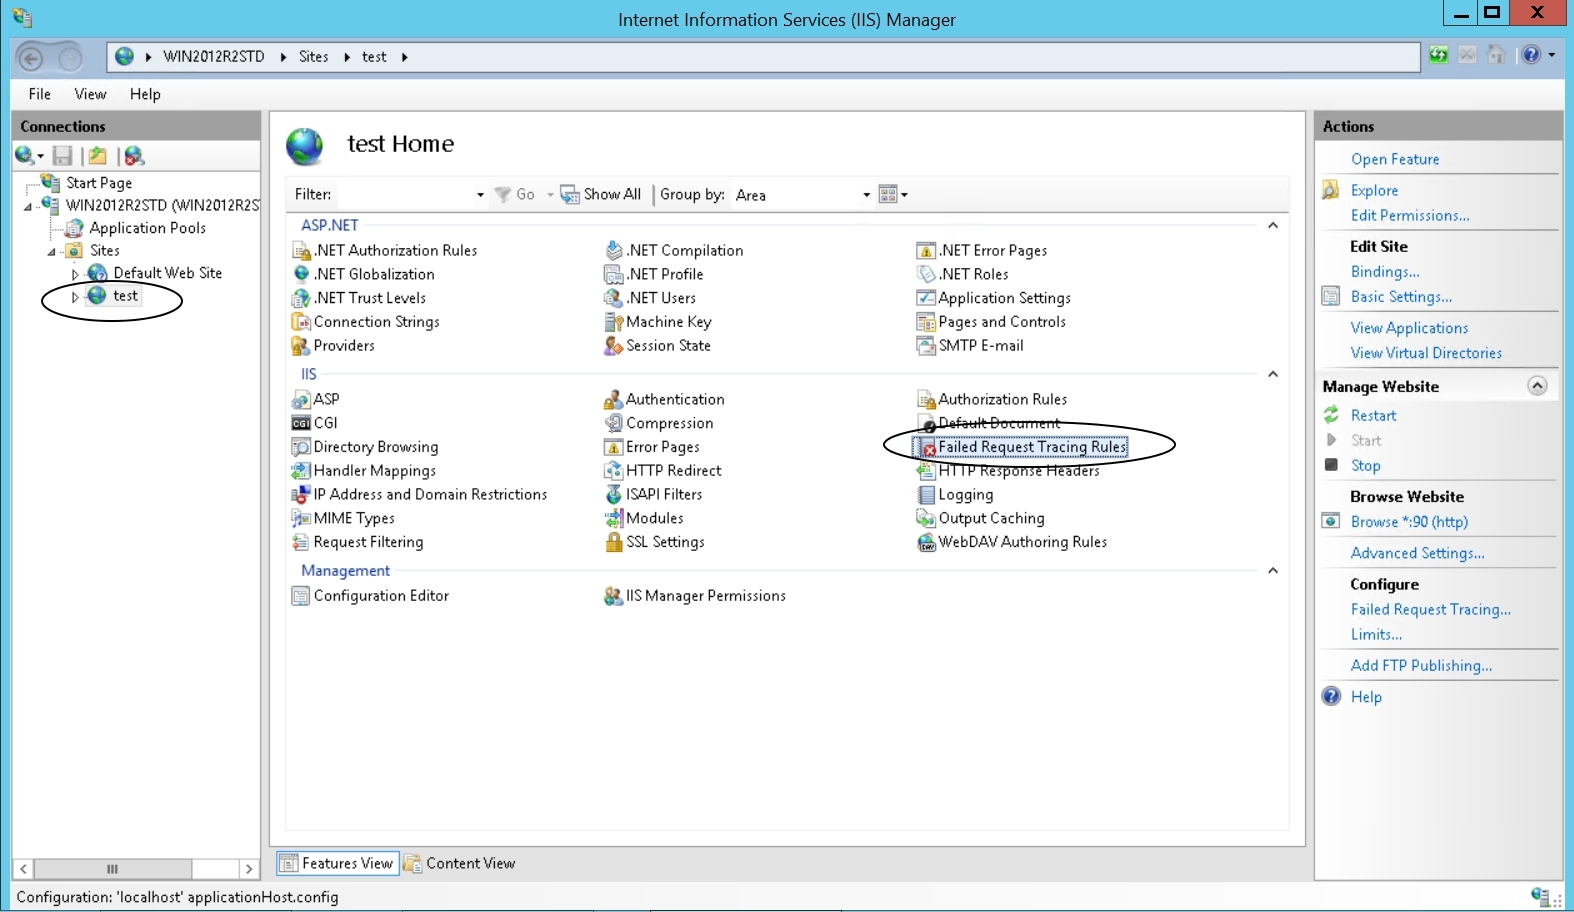Screen dimensions: 1574x912
Task: Expand the Default Web Site tree node
Action: pos(75,274)
